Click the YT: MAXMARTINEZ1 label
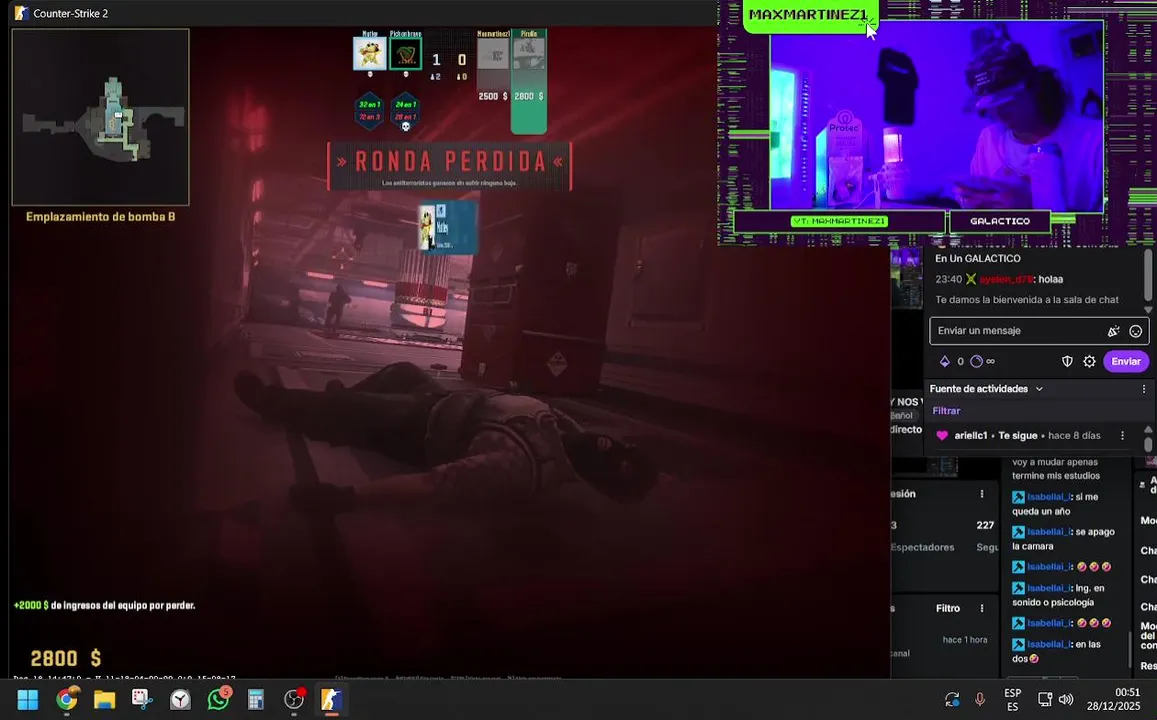The image size is (1157, 720). [839, 221]
